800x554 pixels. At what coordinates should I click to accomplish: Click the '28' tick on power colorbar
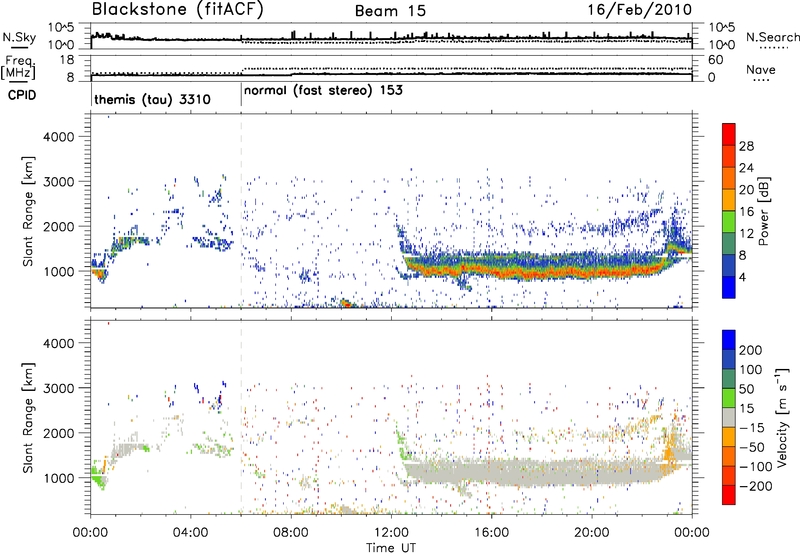click(746, 146)
